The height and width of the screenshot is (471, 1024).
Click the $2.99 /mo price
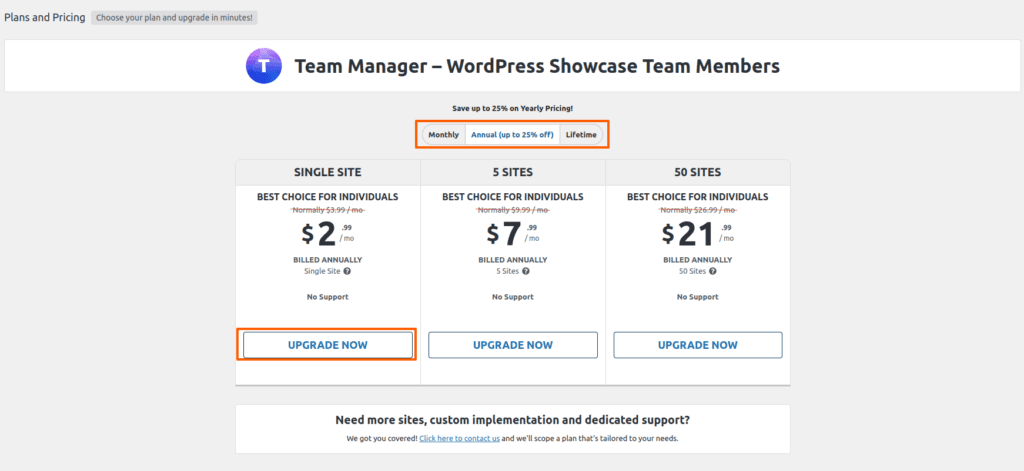[328, 234]
